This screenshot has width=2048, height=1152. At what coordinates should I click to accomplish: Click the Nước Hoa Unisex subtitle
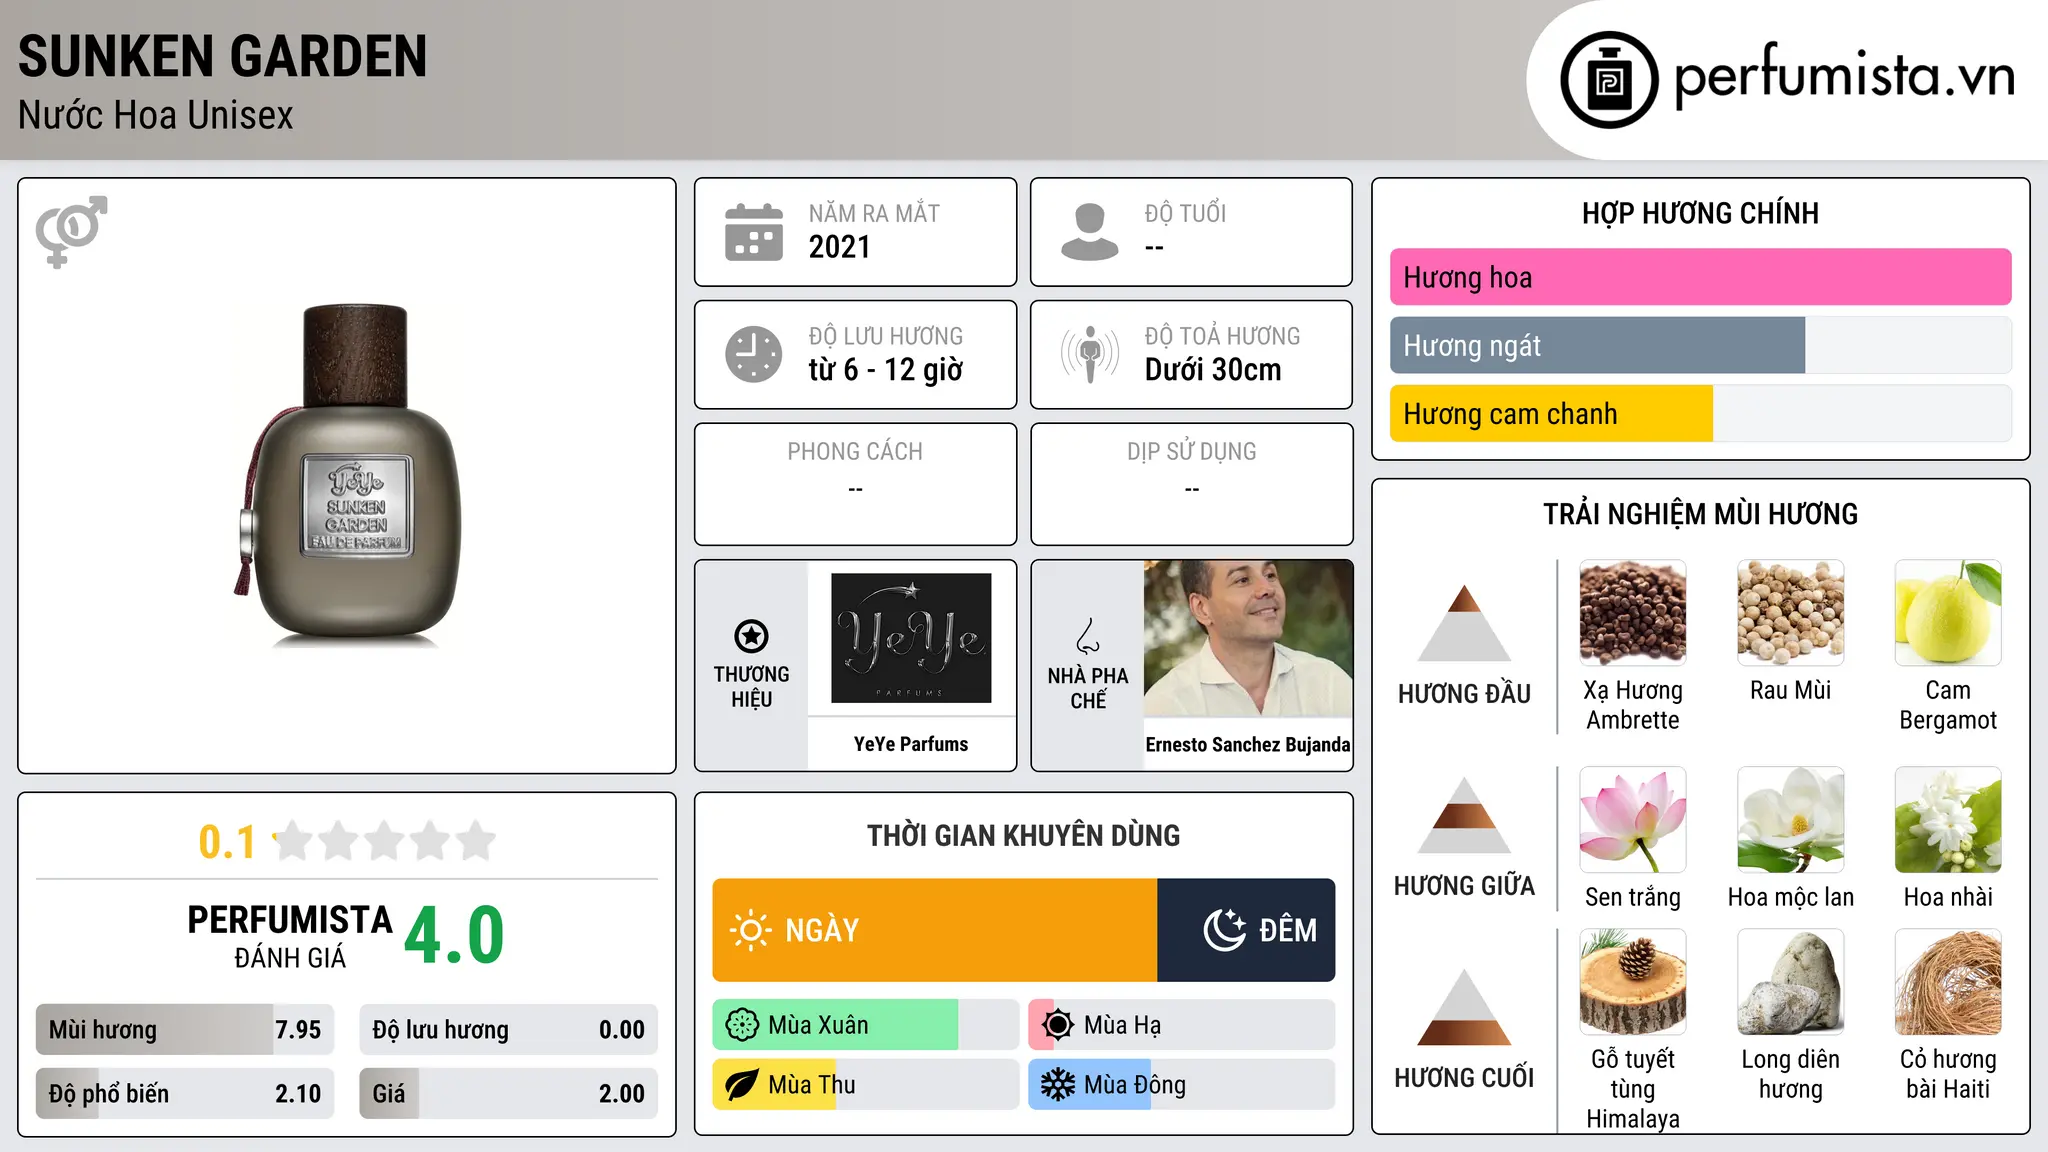156,116
